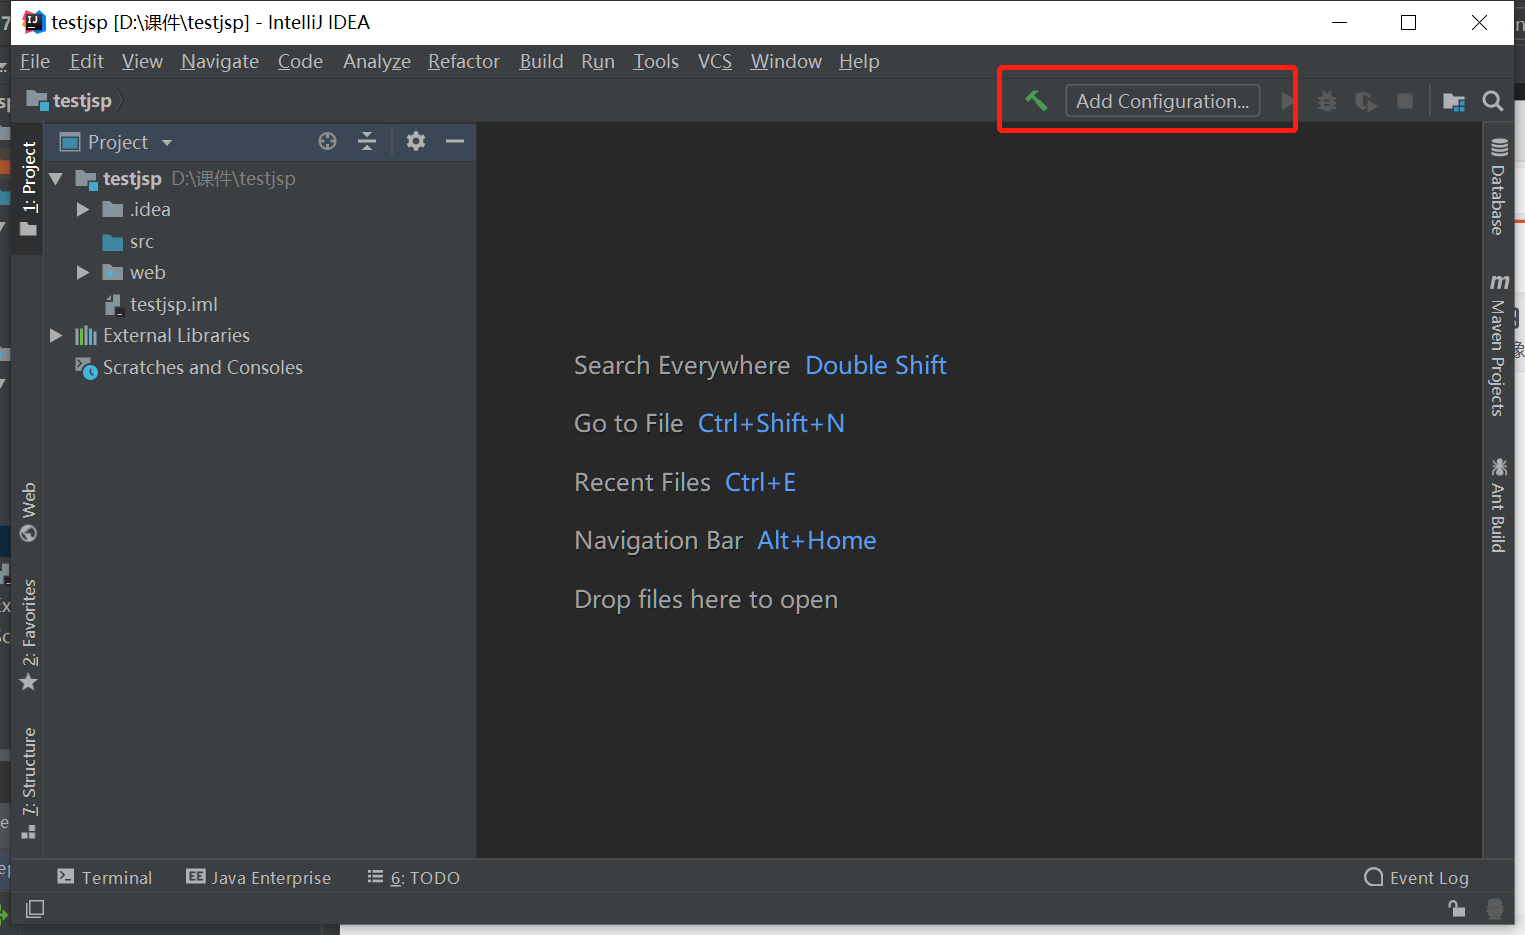Select the web folder label
The height and width of the screenshot is (935, 1525).
[x=147, y=273]
